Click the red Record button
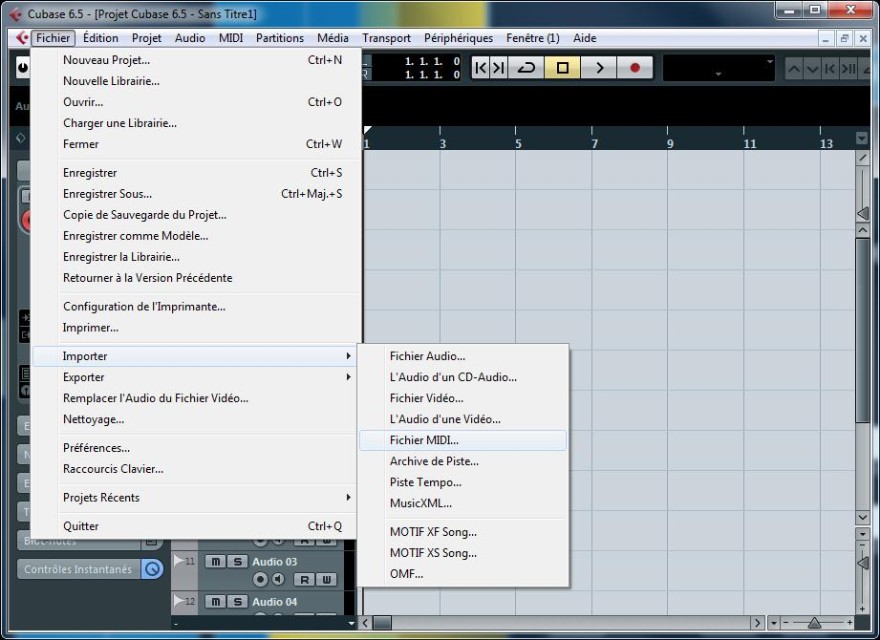 [x=635, y=68]
